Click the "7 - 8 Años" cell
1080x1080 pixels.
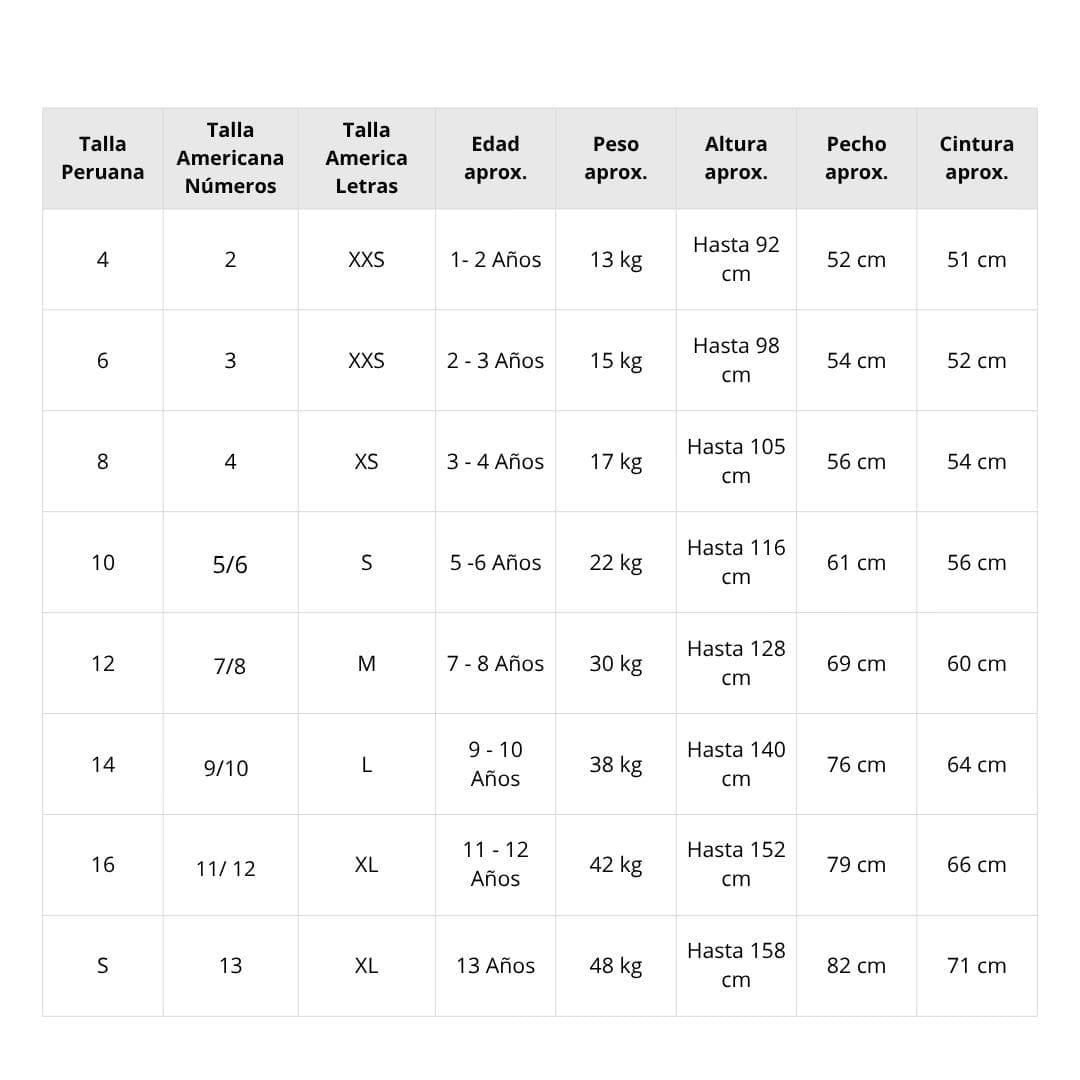[495, 664]
